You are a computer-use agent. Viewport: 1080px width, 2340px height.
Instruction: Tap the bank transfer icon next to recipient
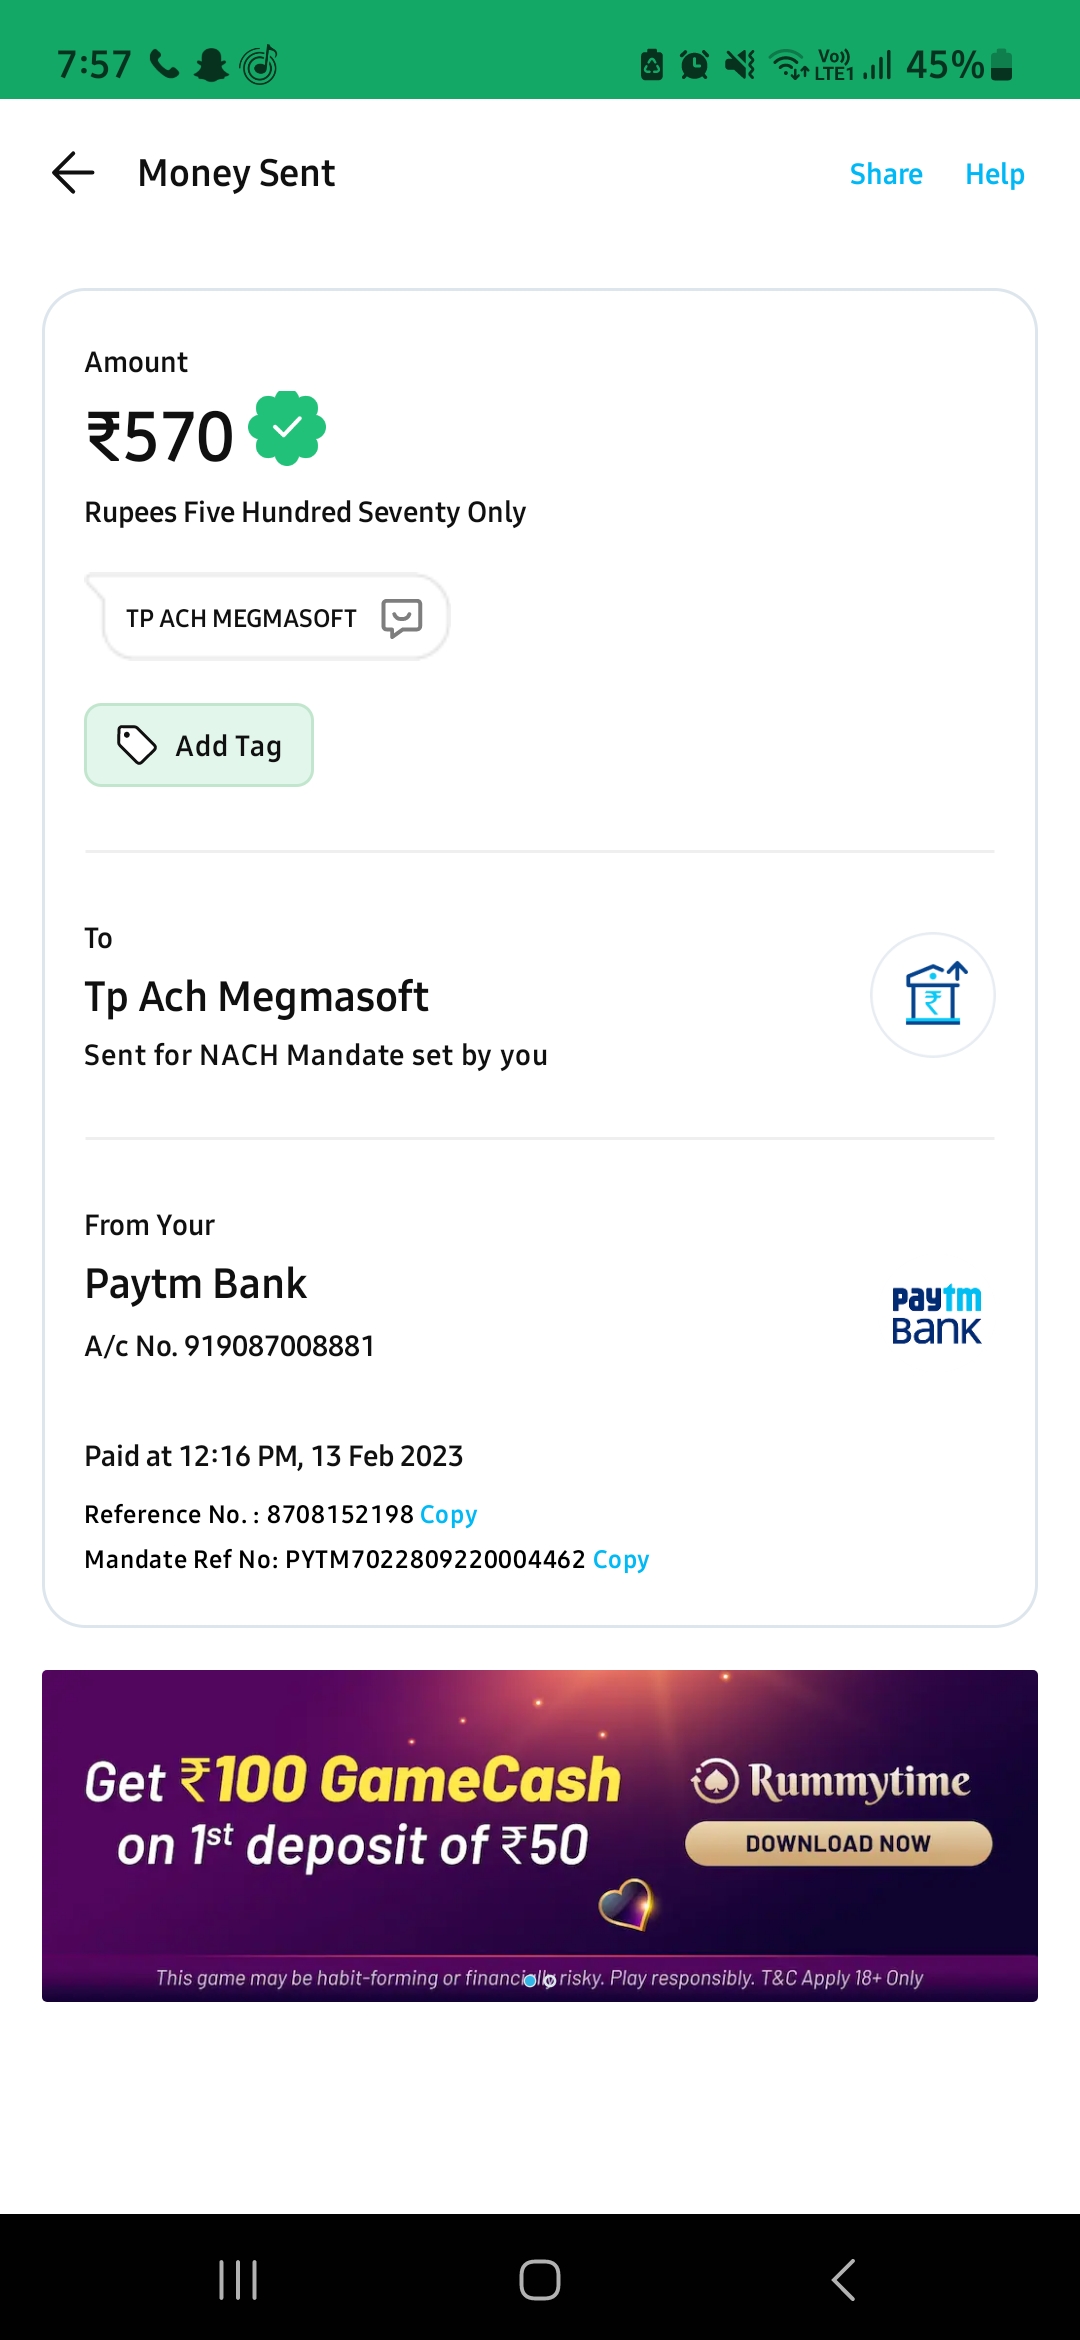(x=932, y=995)
